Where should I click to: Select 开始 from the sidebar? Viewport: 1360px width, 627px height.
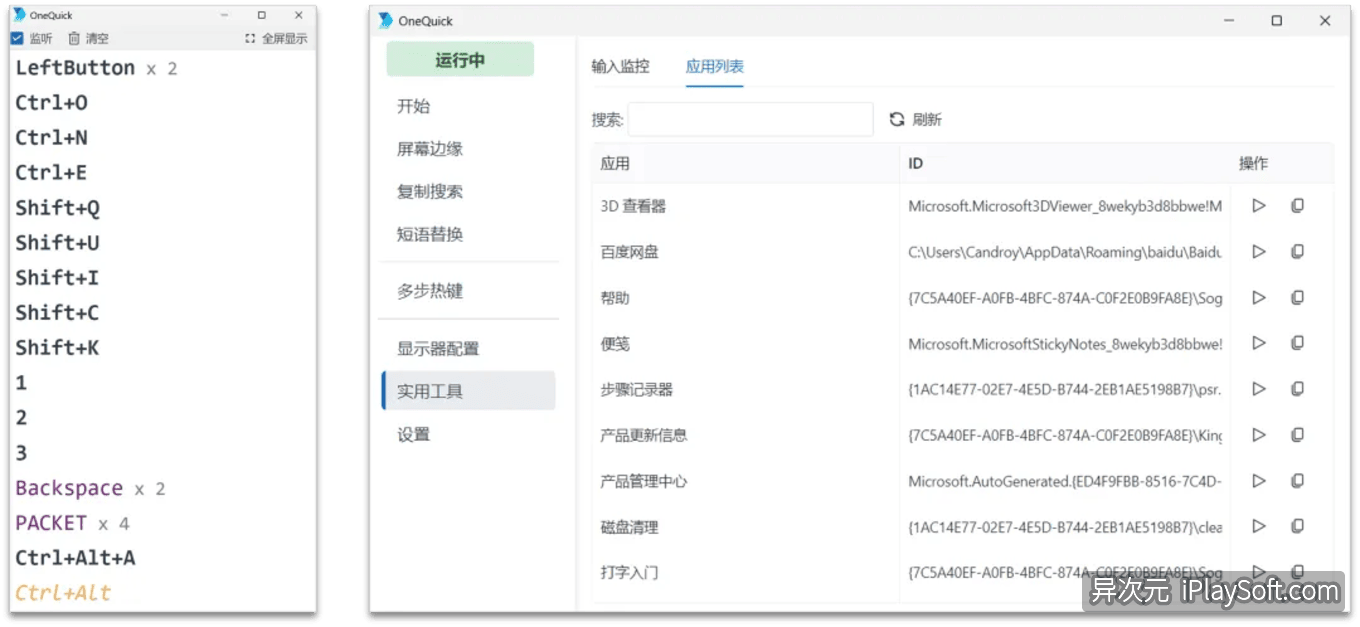[x=413, y=105]
